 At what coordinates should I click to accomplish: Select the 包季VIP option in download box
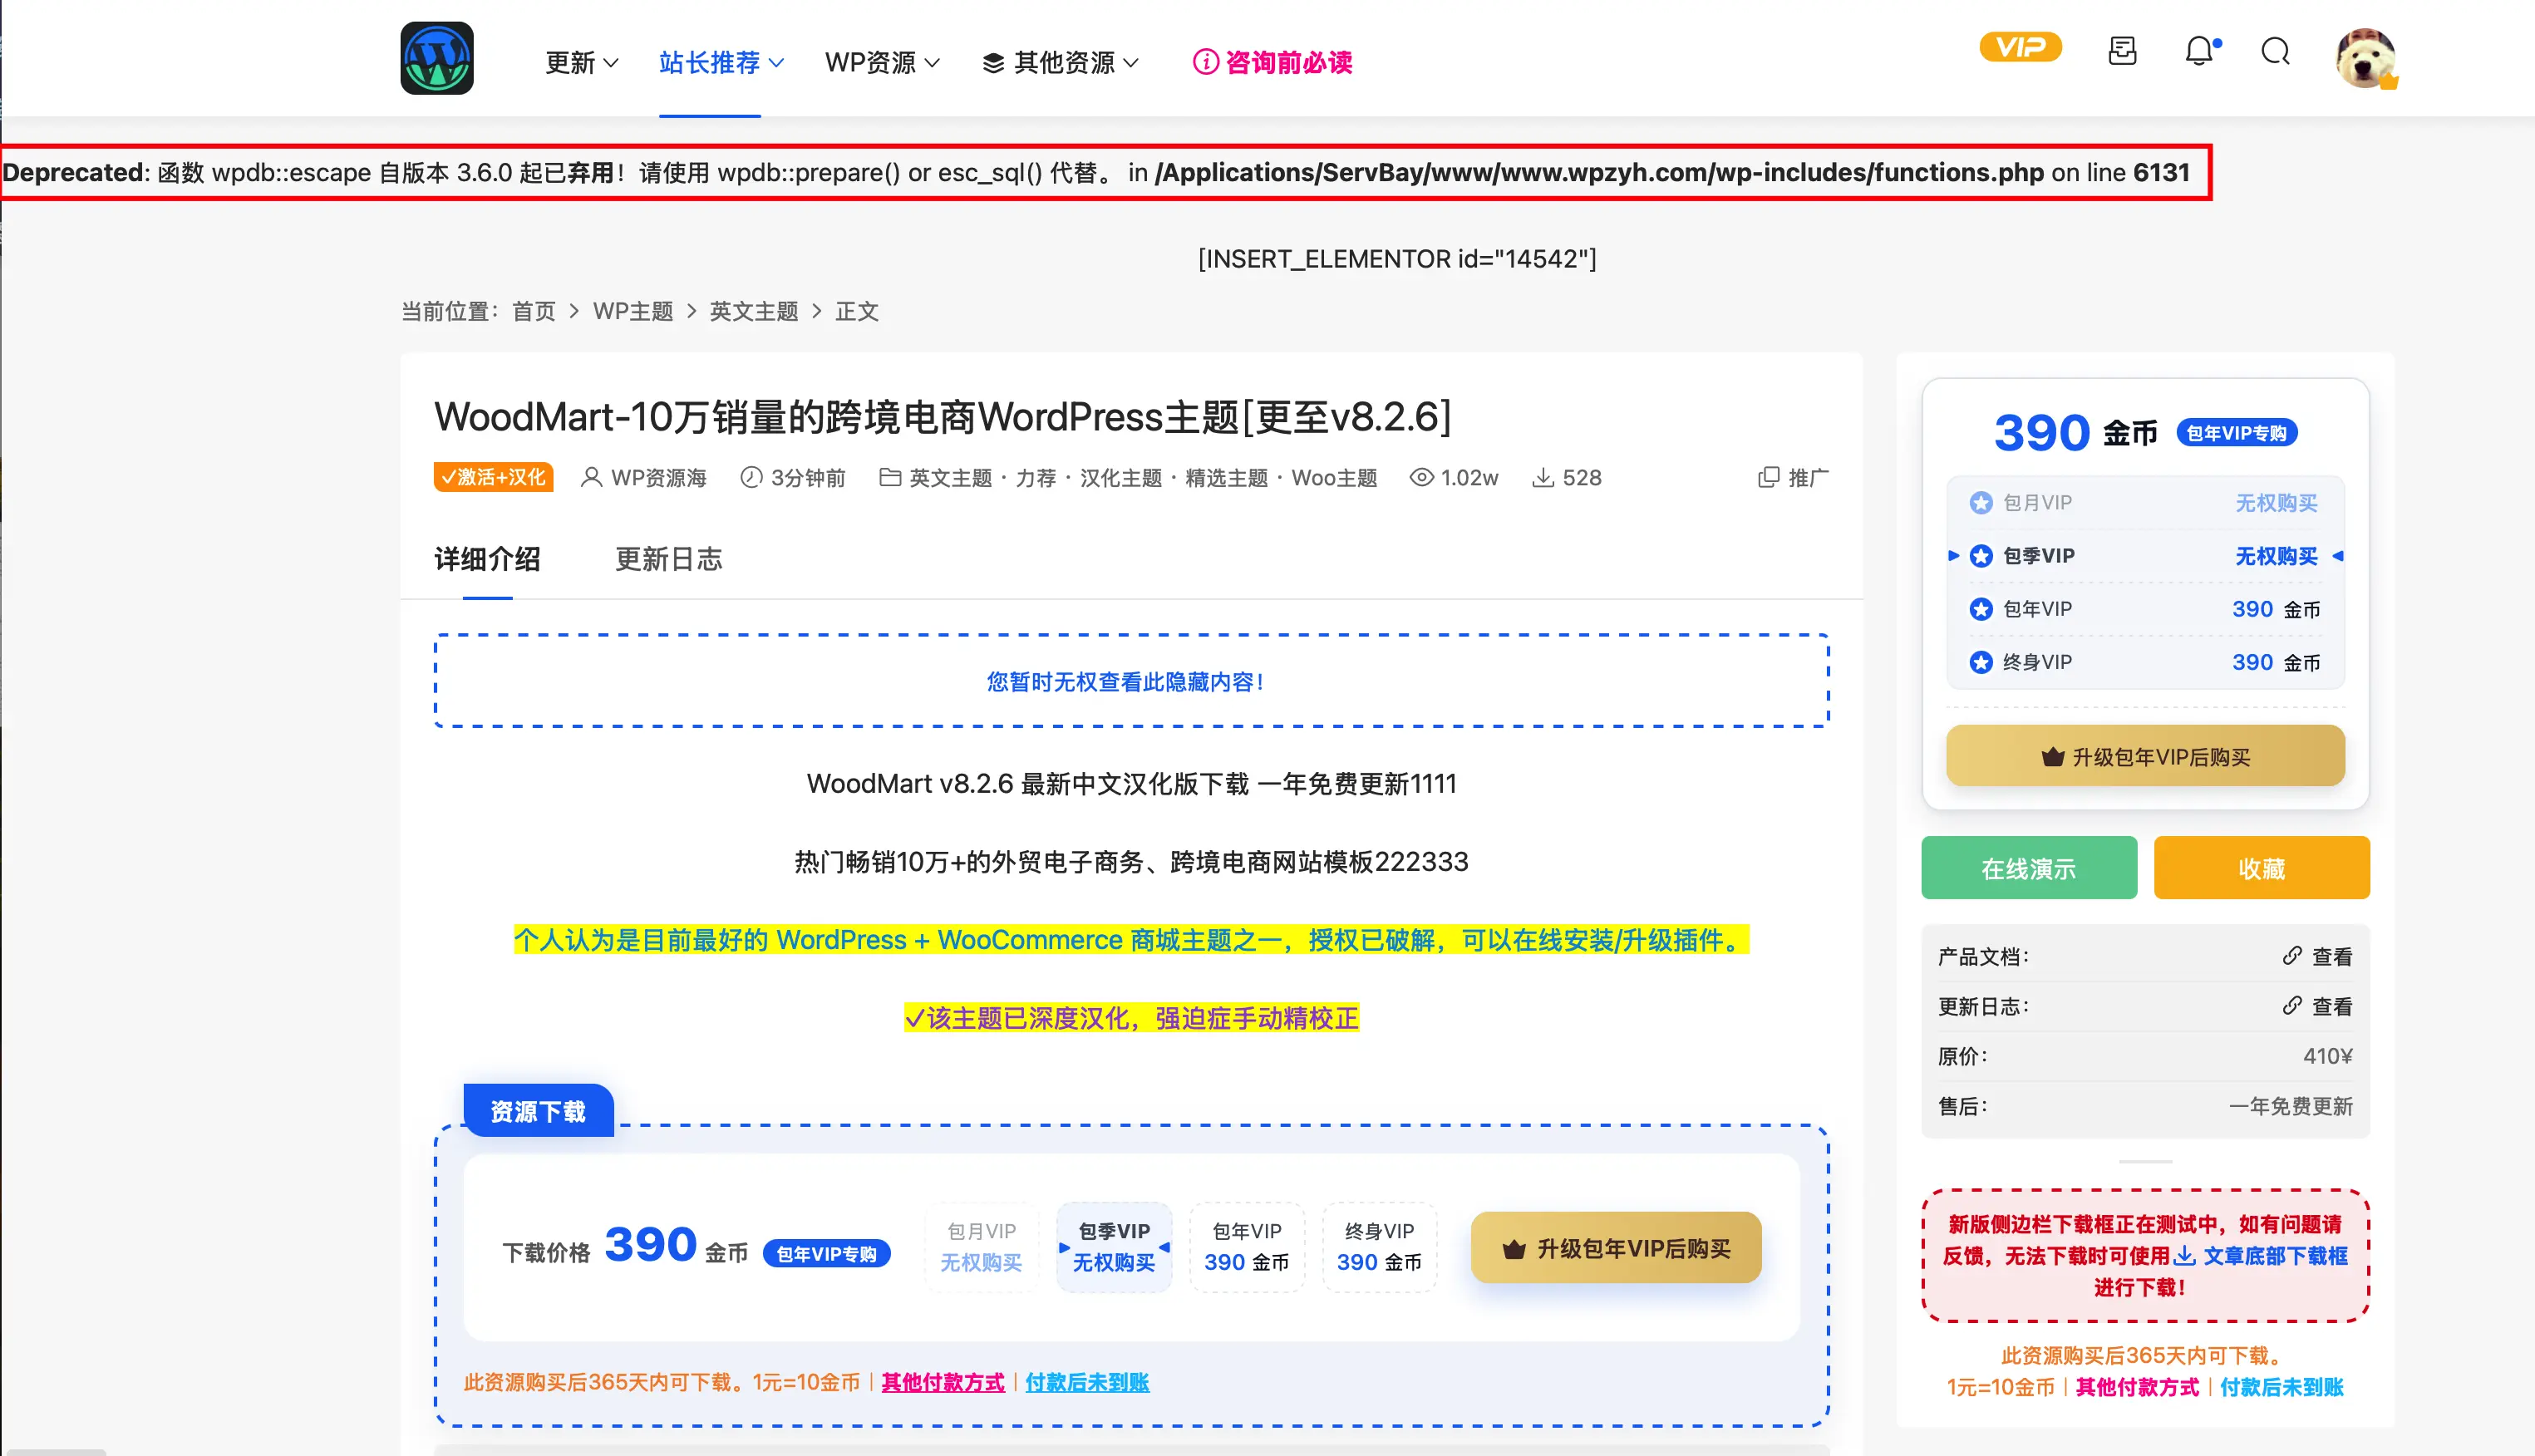click(1114, 1247)
